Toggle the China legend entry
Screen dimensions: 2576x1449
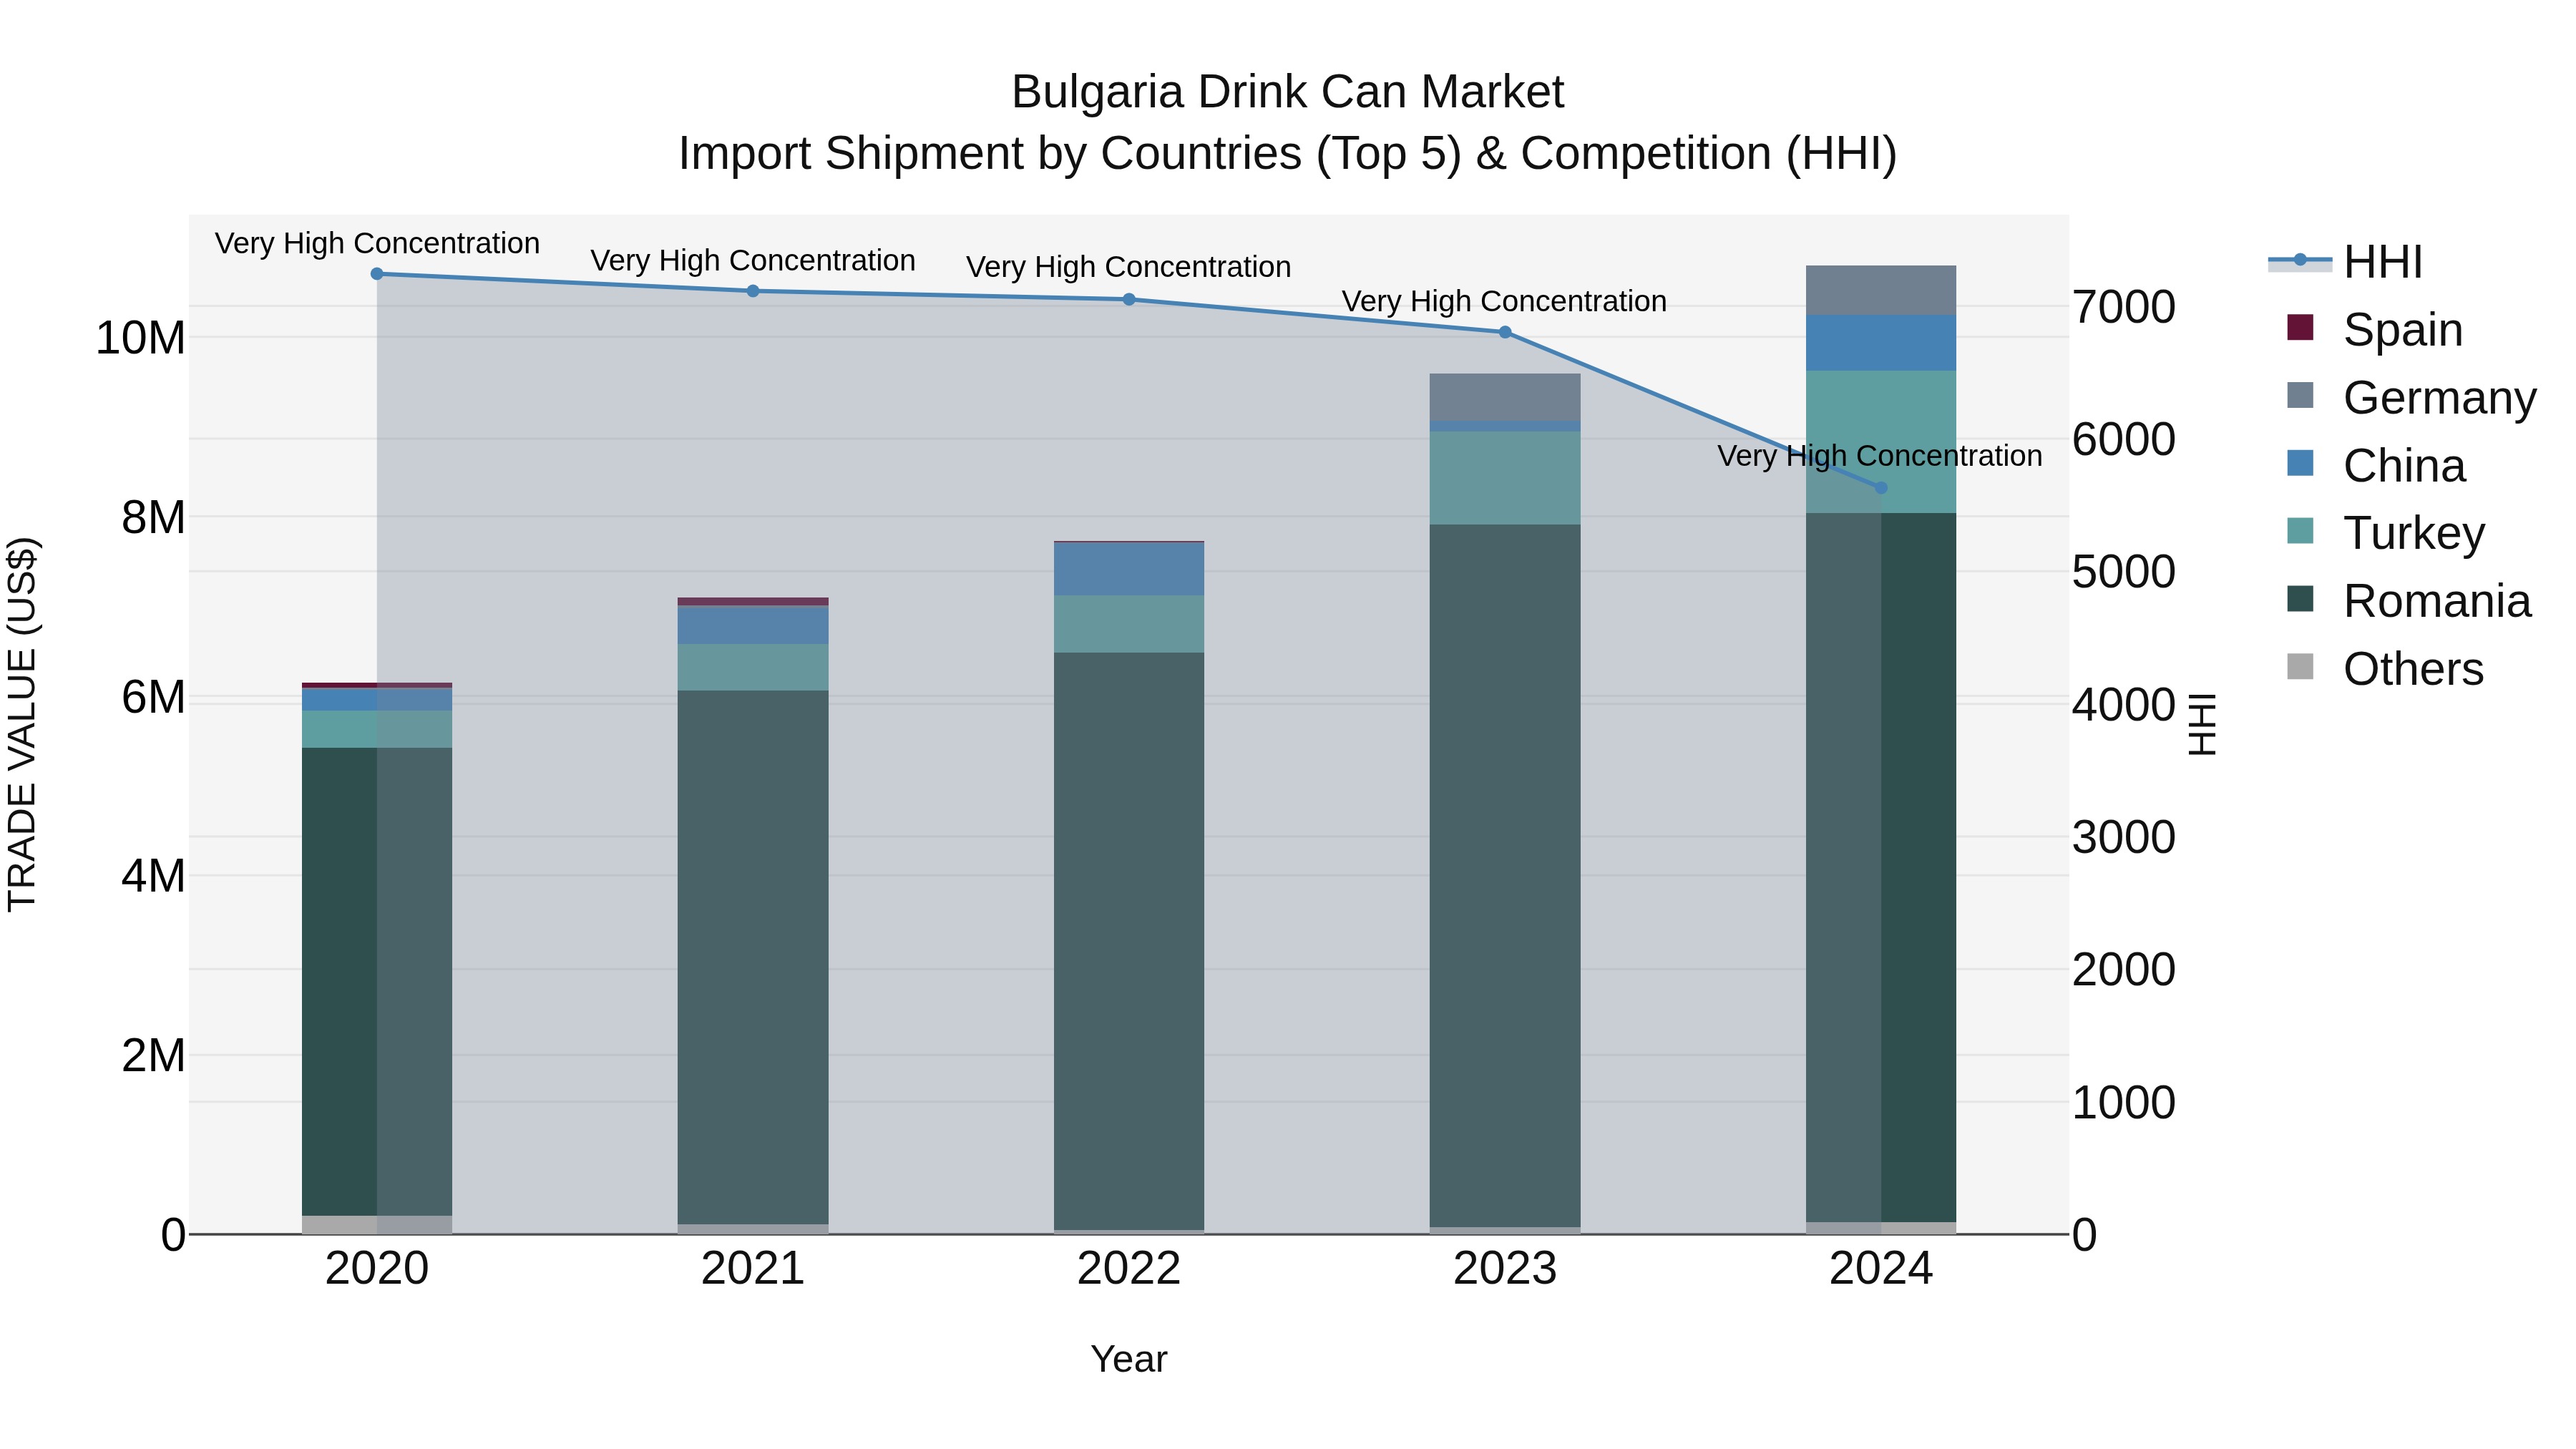coord(2376,465)
